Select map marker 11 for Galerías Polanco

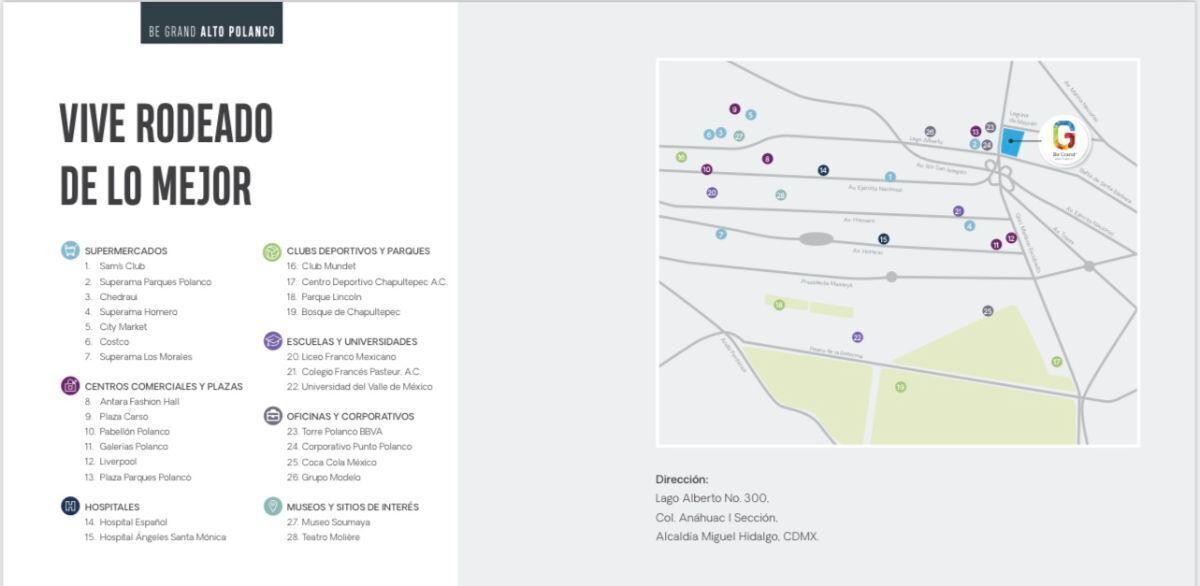996,245
